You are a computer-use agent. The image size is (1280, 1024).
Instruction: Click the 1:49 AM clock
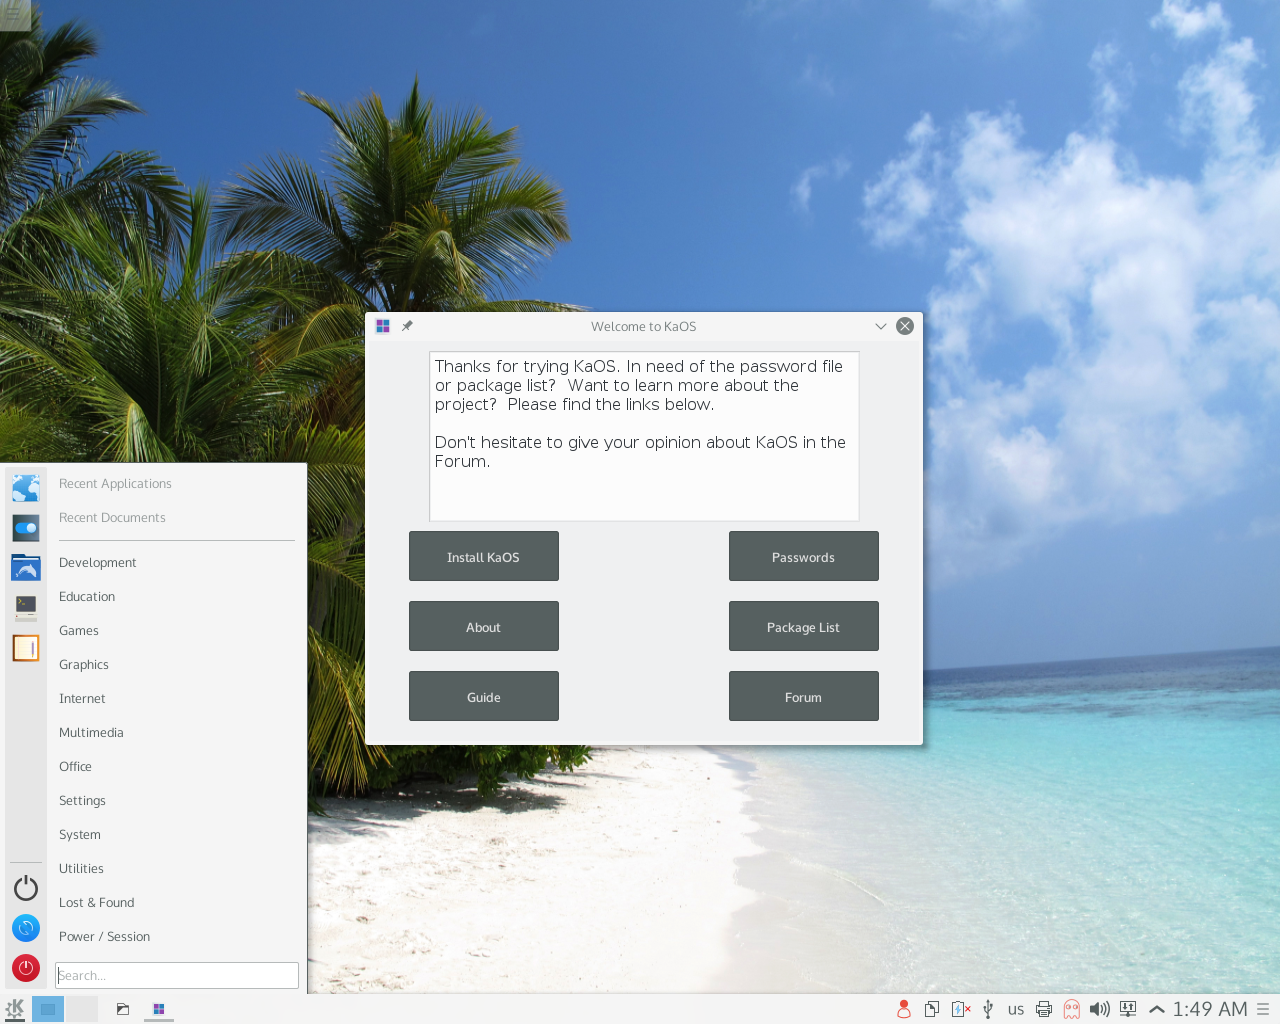(x=1210, y=1009)
